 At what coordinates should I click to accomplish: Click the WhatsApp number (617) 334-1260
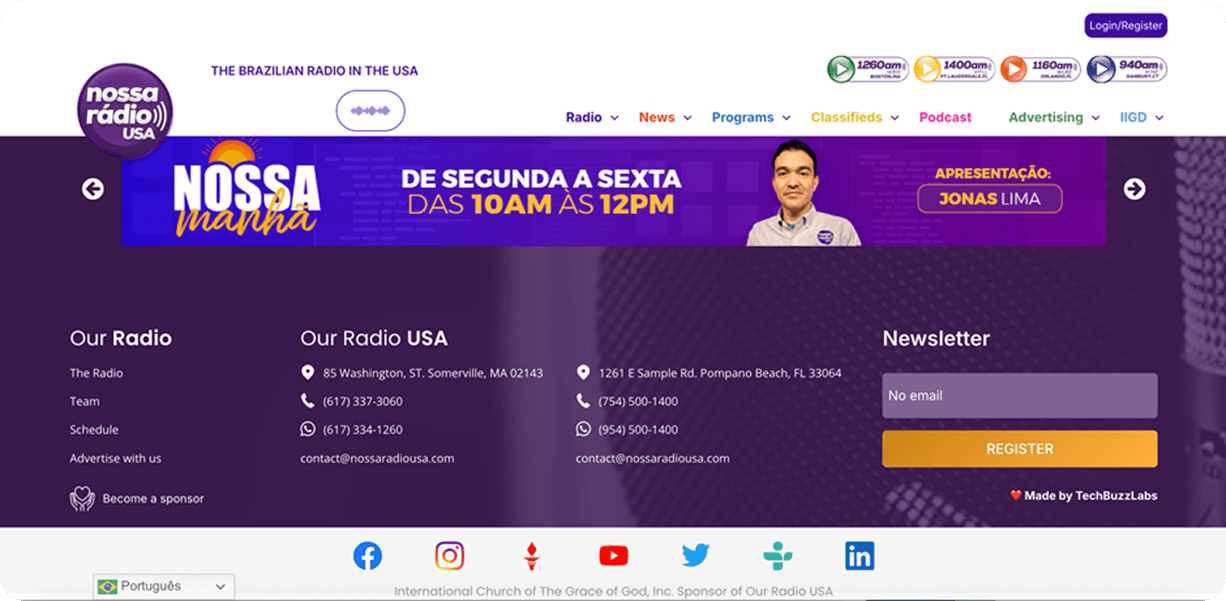click(x=363, y=429)
